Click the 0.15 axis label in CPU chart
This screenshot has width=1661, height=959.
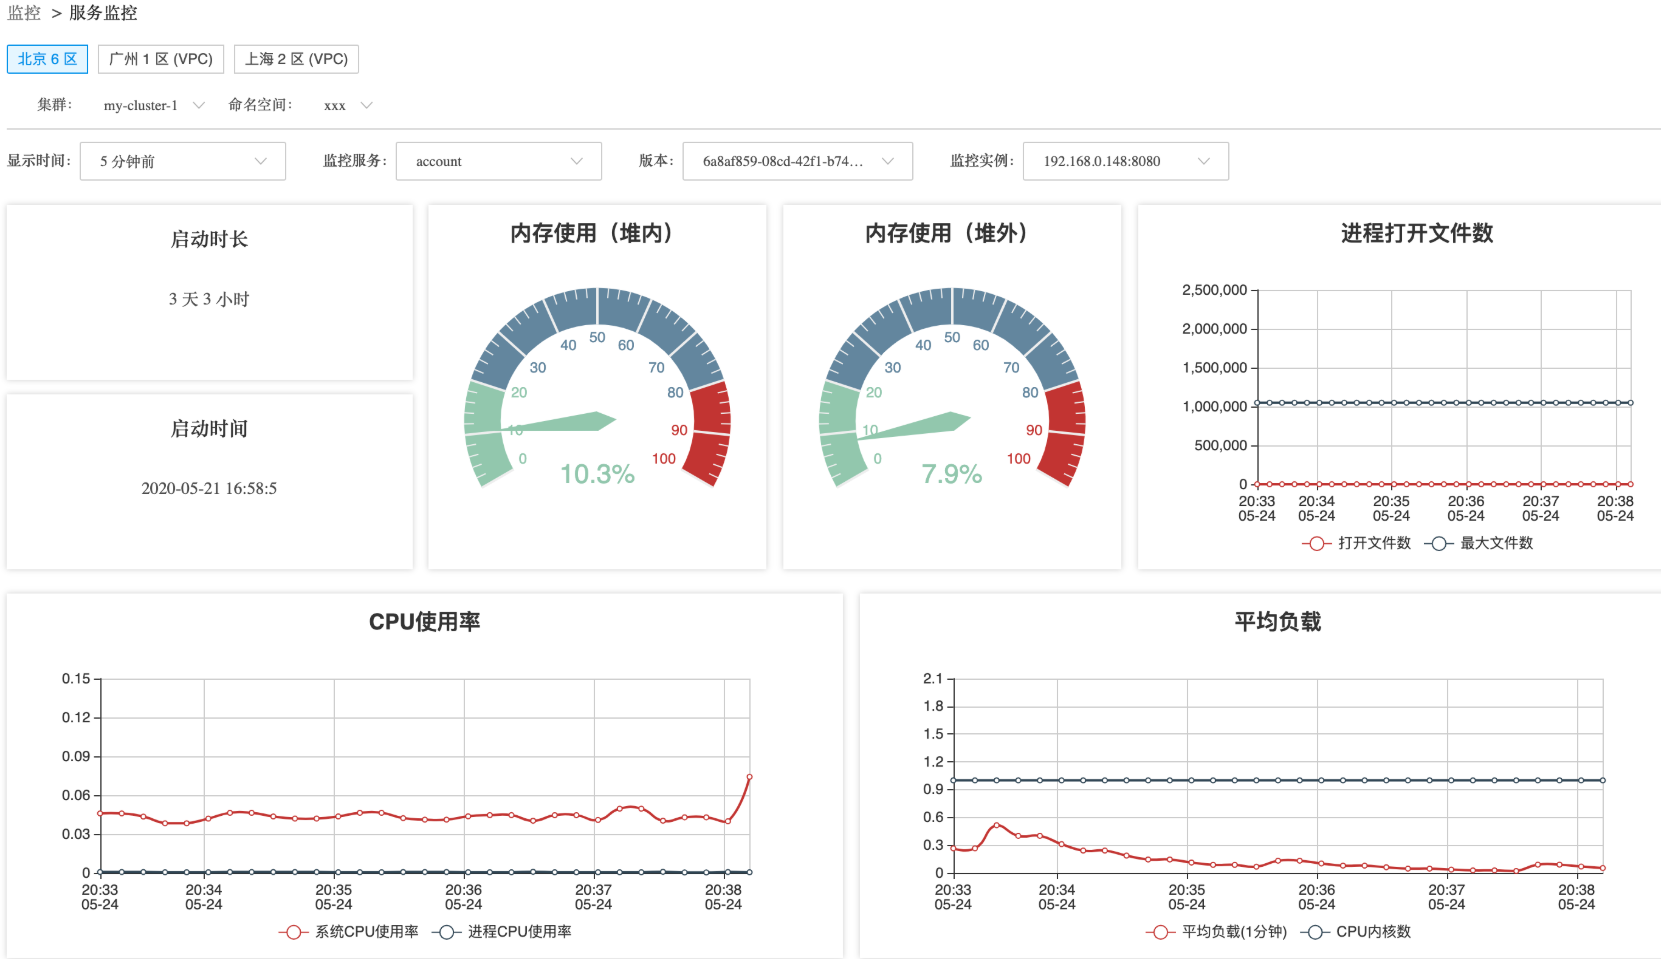(x=76, y=679)
